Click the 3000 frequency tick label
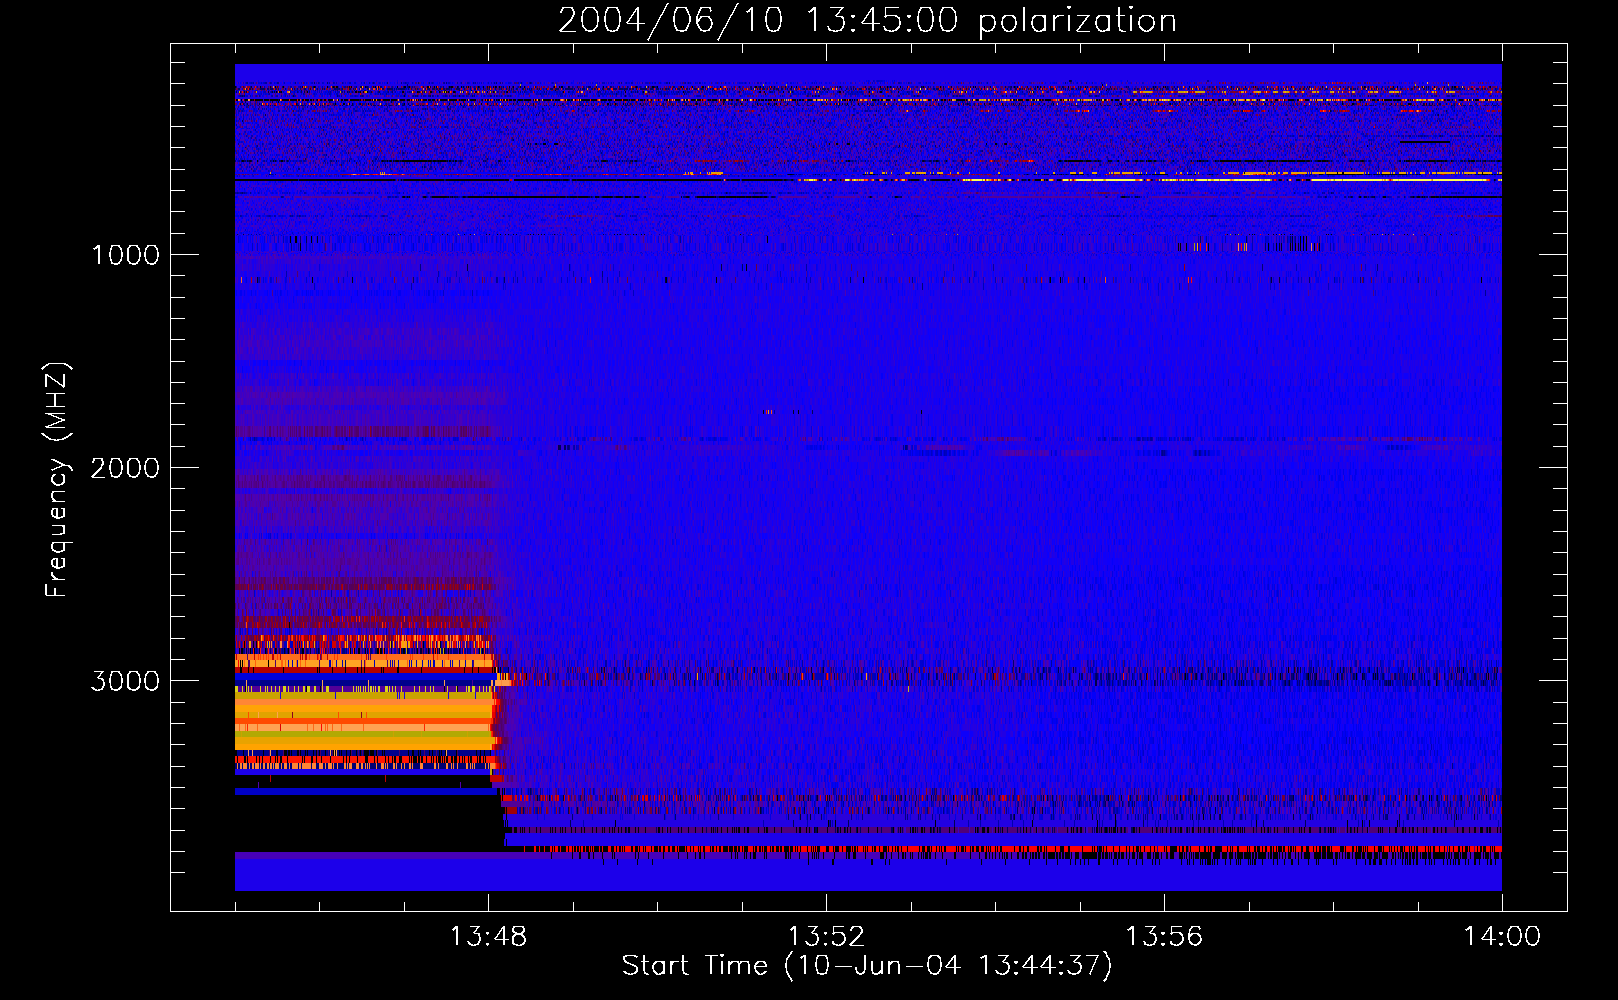The height and width of the screenshot is (1000, 1618). click(125, 681)
